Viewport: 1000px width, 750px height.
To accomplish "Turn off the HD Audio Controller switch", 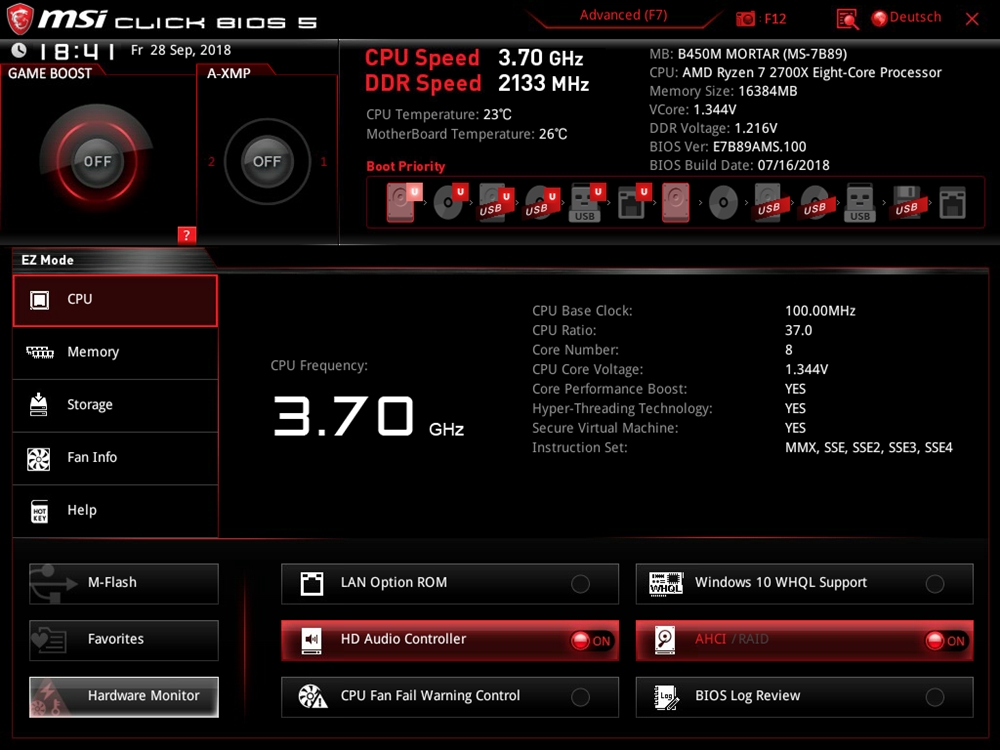I will coord(591,641).
